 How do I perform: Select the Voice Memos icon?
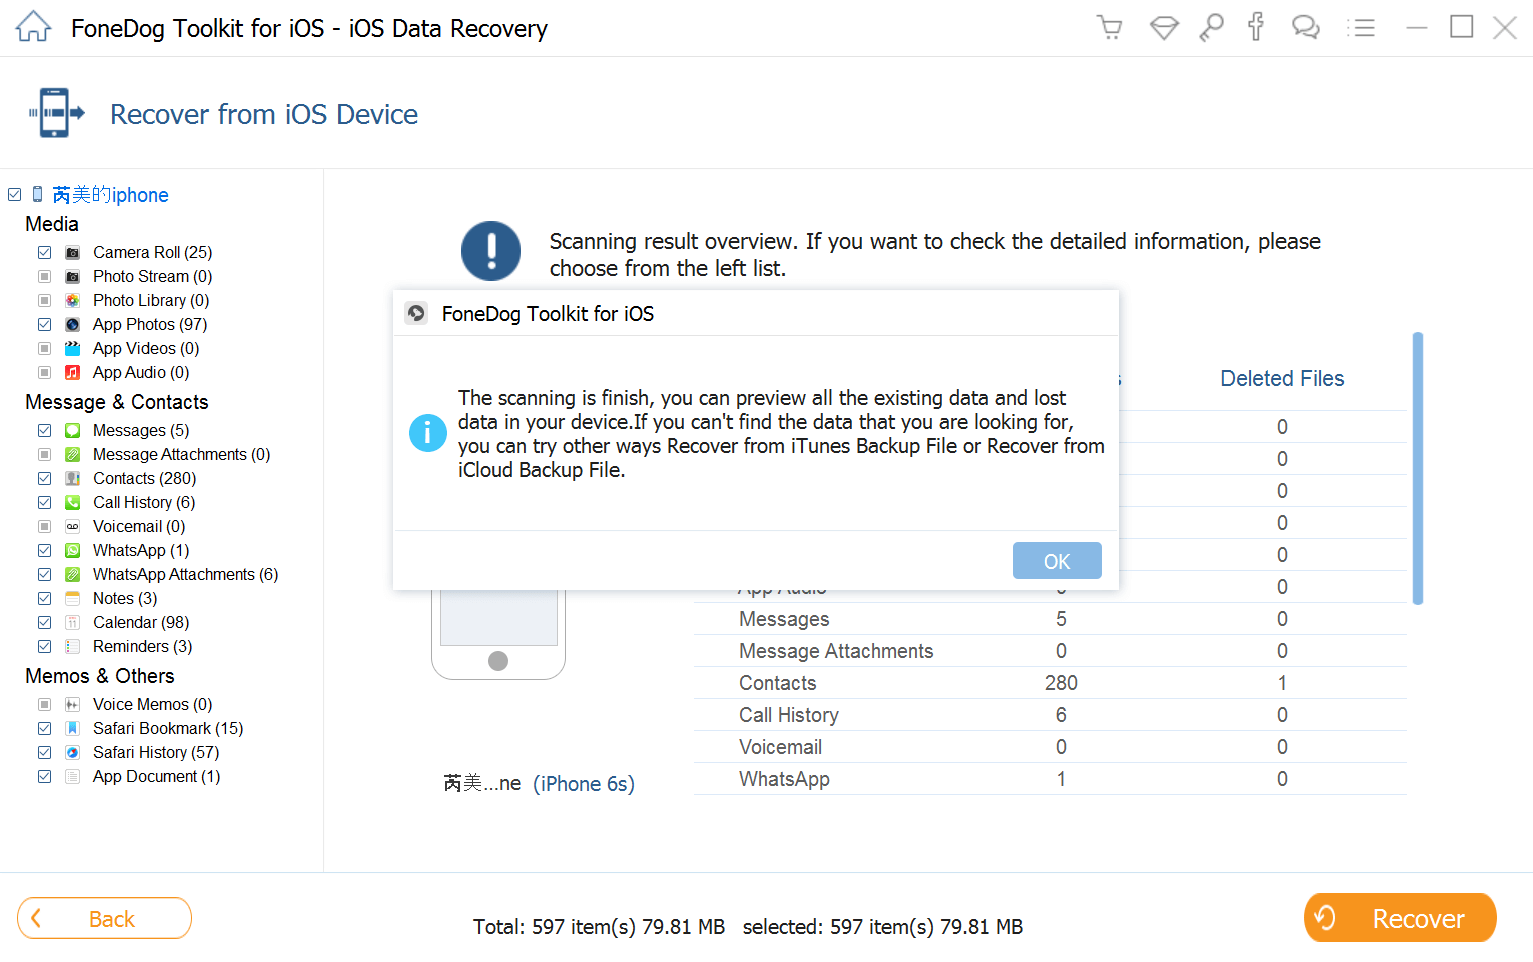(x=73, y=705)
